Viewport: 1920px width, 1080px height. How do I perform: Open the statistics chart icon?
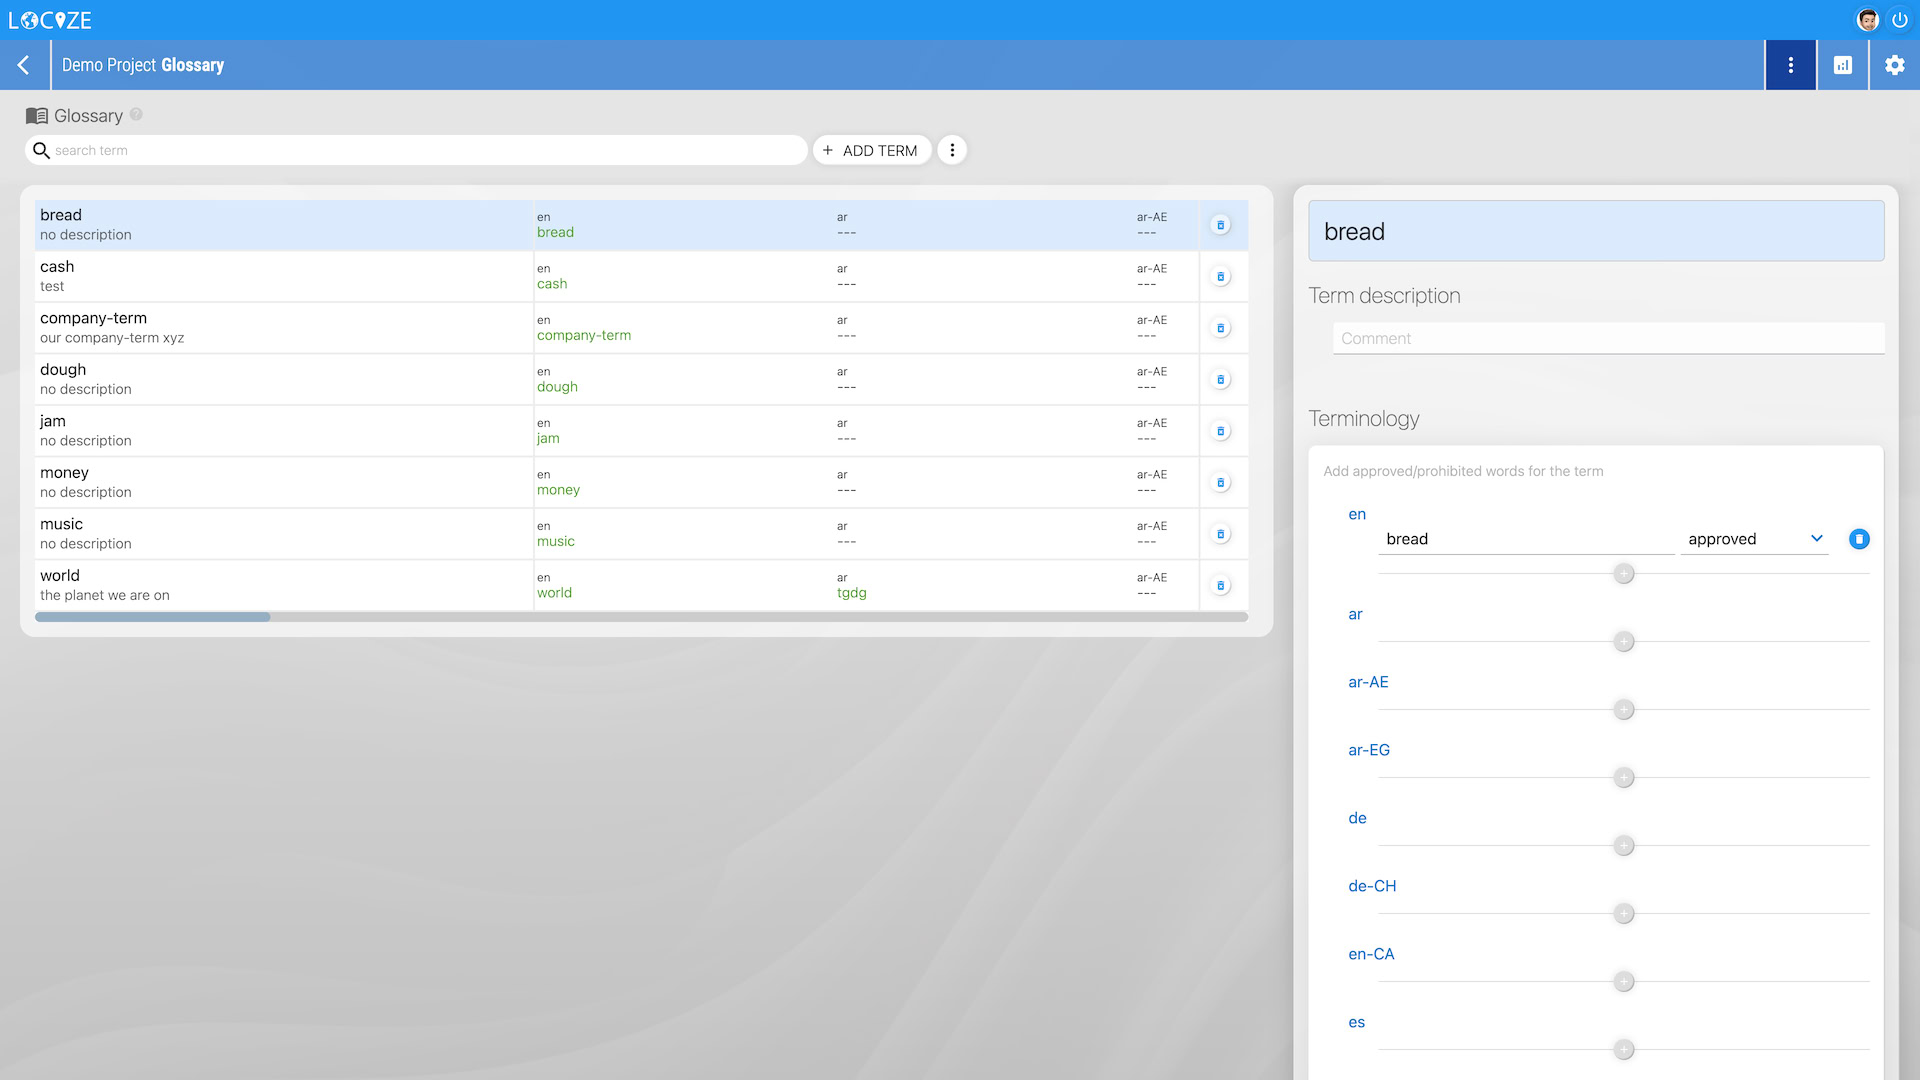pyautogui.click(x=1842, y=65)
